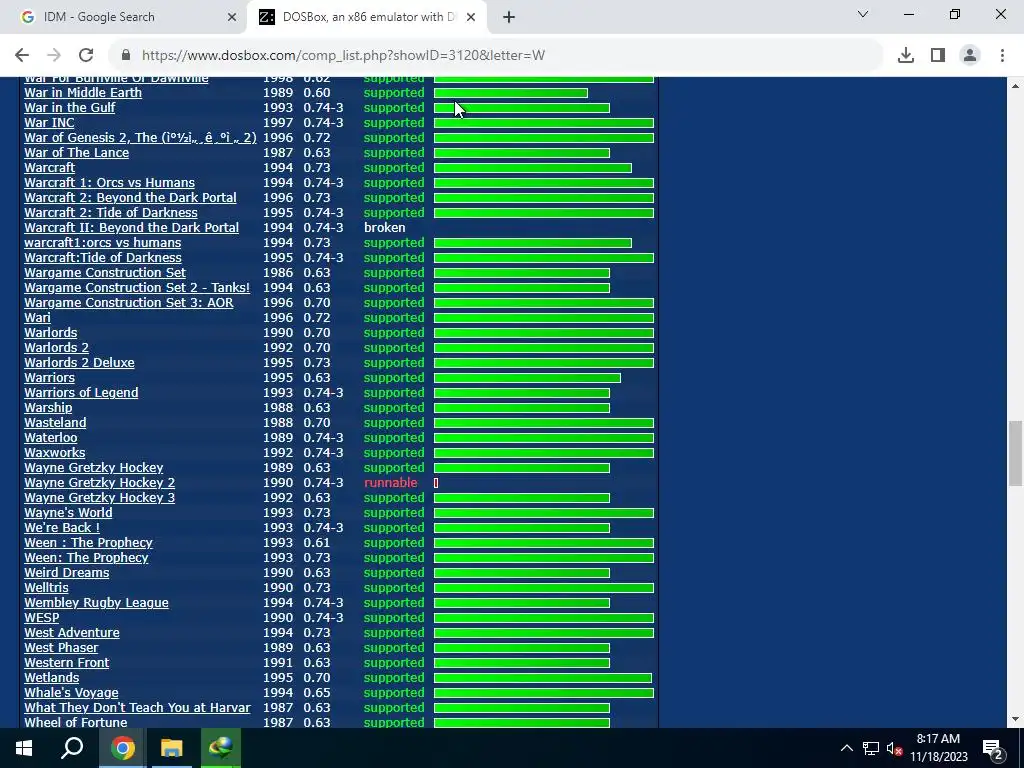Image resolution: width=1024 pixels, height=768 pixels.
Task: Open network status tray icon
Action: point(871,748)
